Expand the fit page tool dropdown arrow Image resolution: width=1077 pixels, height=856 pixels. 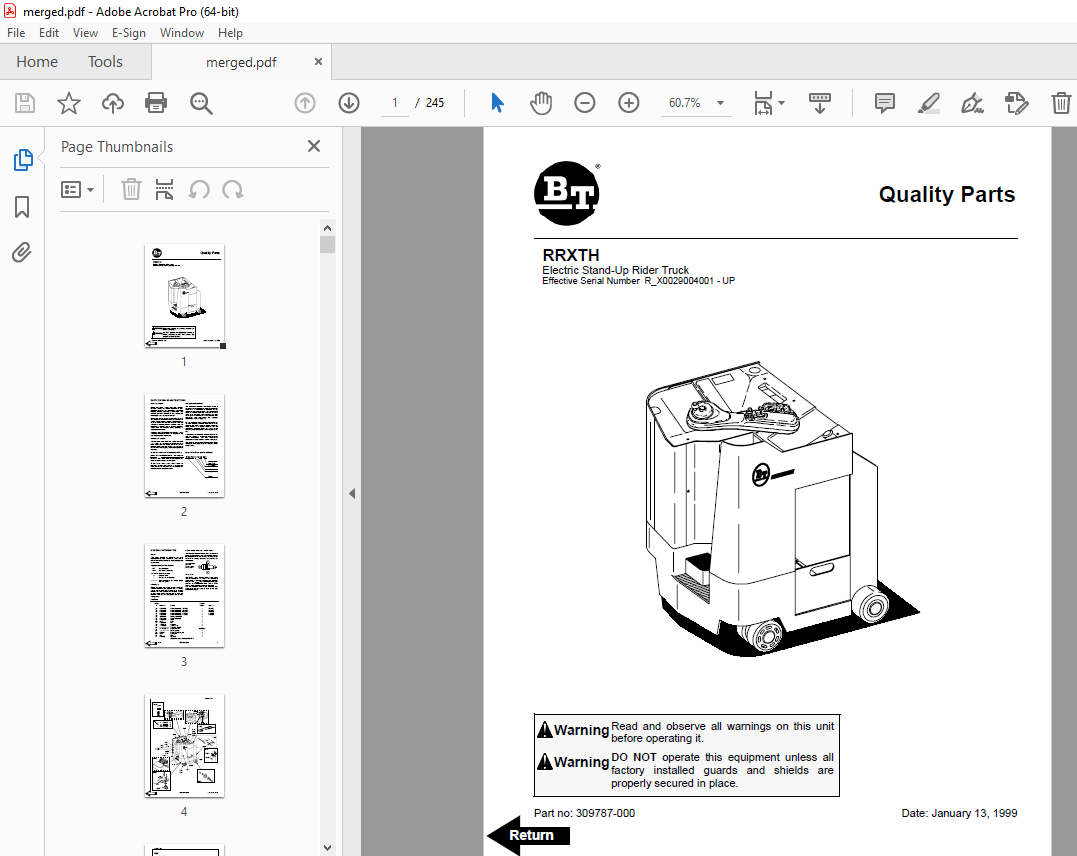pyautogui.click(x=782, y=103)
